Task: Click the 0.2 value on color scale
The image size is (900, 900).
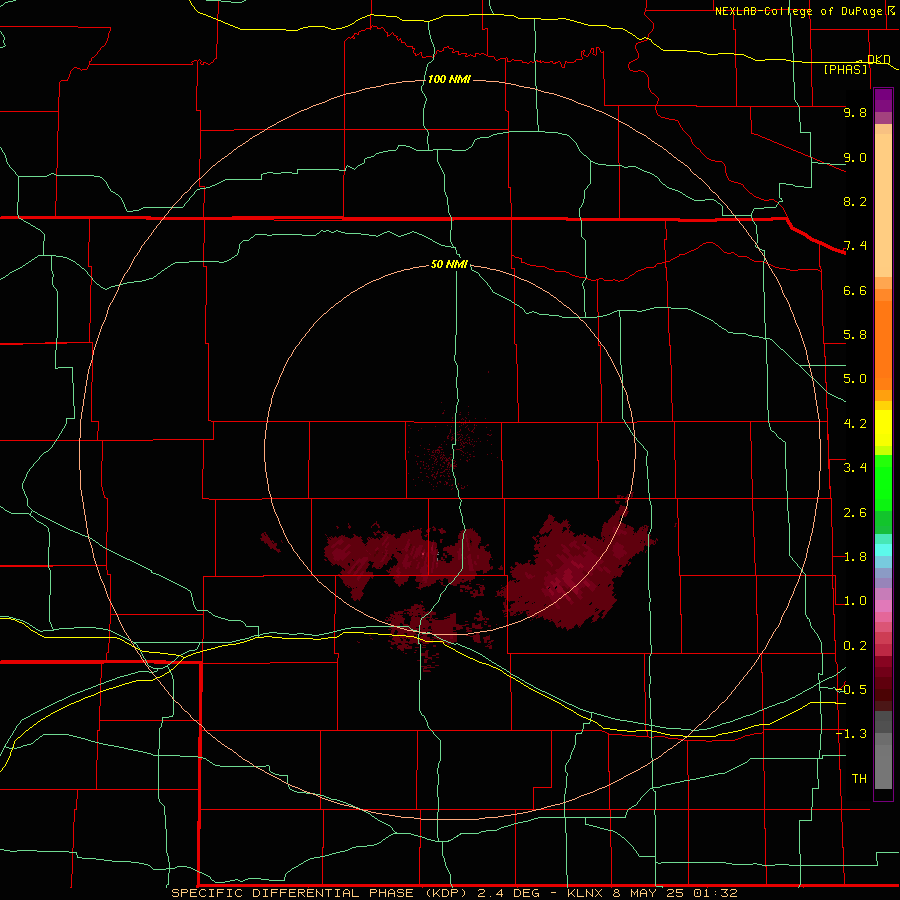Action: click(855, 646)
